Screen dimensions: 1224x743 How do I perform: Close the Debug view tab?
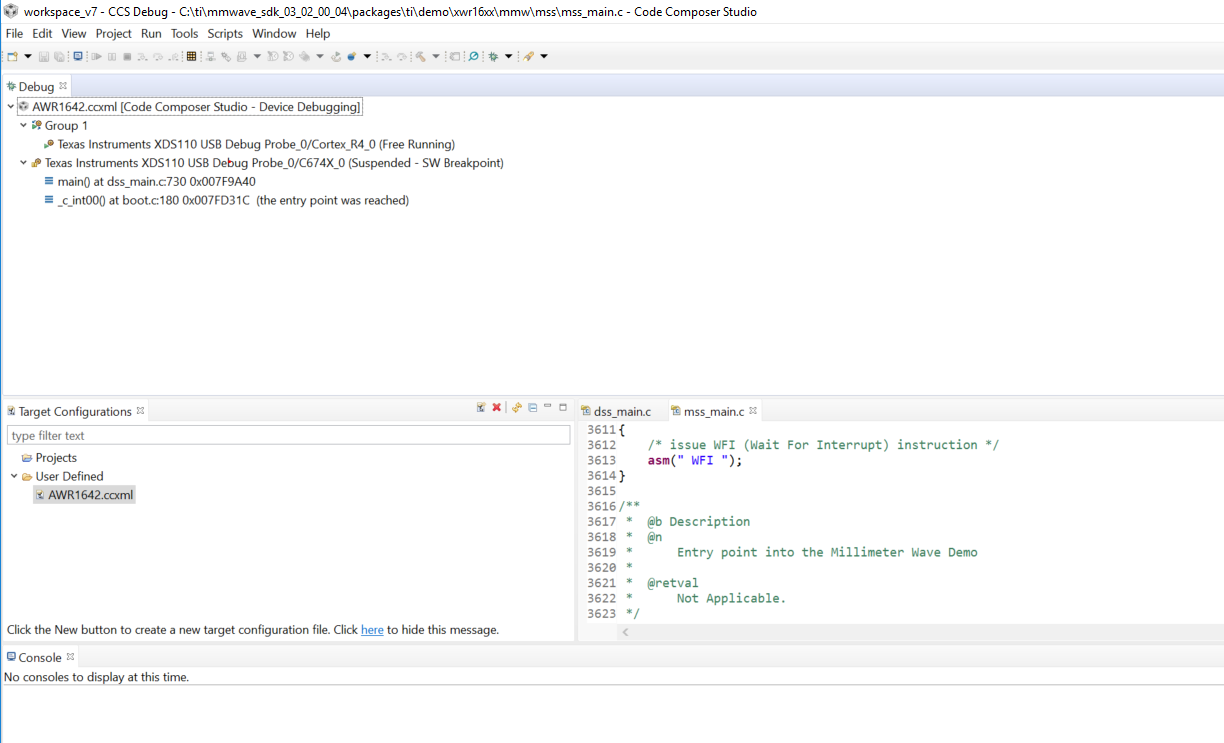click(63, 86)
